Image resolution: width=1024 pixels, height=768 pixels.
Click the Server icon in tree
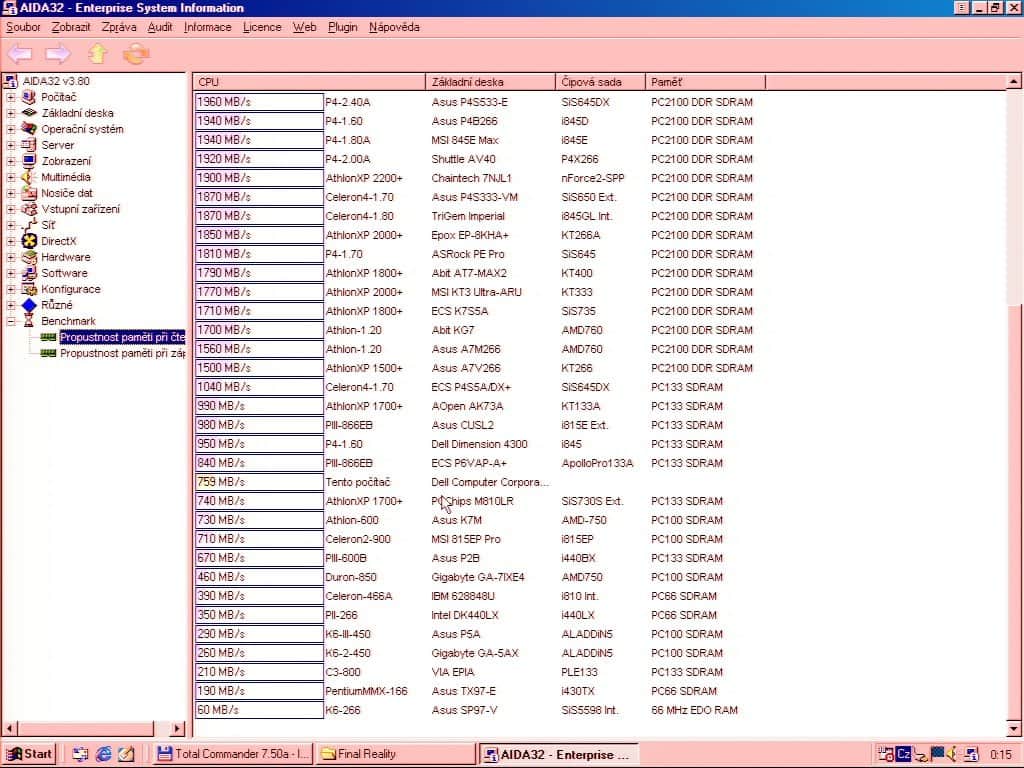click(29, 145)
